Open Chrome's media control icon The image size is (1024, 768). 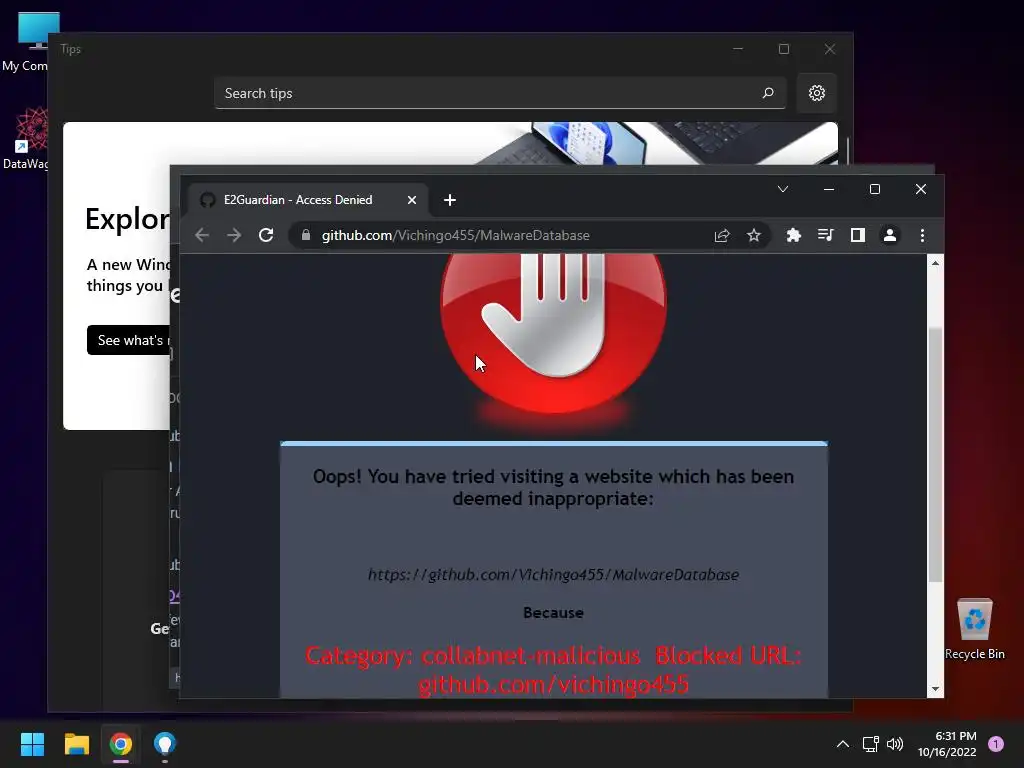(825, 235)
